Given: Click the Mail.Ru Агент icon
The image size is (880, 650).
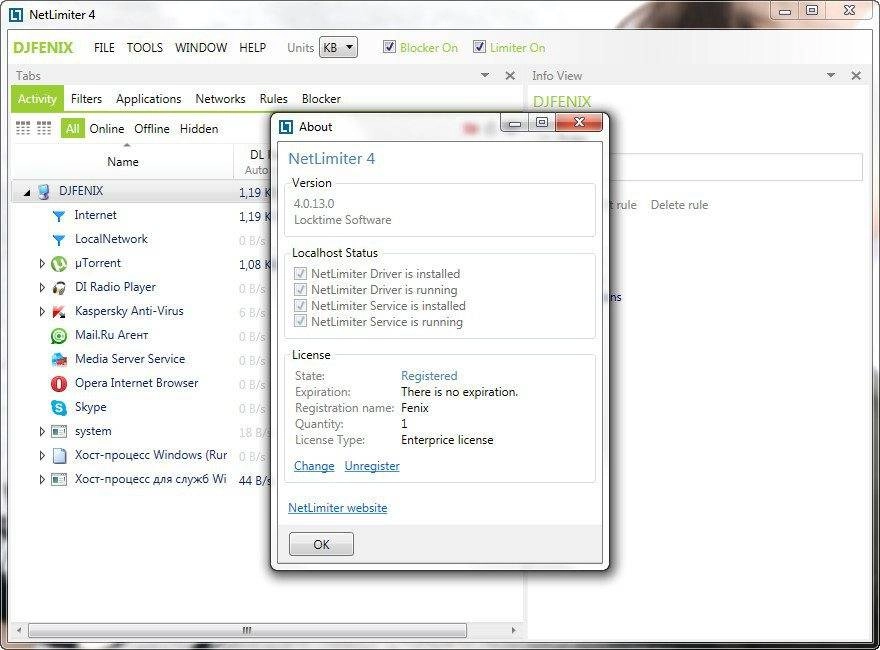Looking at the screenshot, I should click(x=58, y=336).
